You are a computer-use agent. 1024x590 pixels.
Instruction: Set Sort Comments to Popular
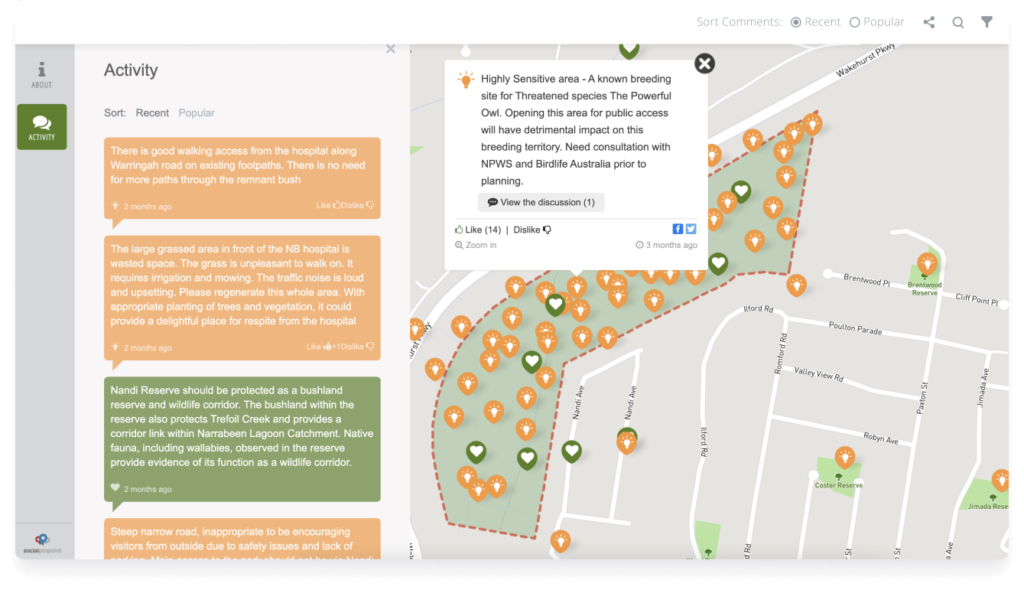pyautogui.click(x=876, y=22)
